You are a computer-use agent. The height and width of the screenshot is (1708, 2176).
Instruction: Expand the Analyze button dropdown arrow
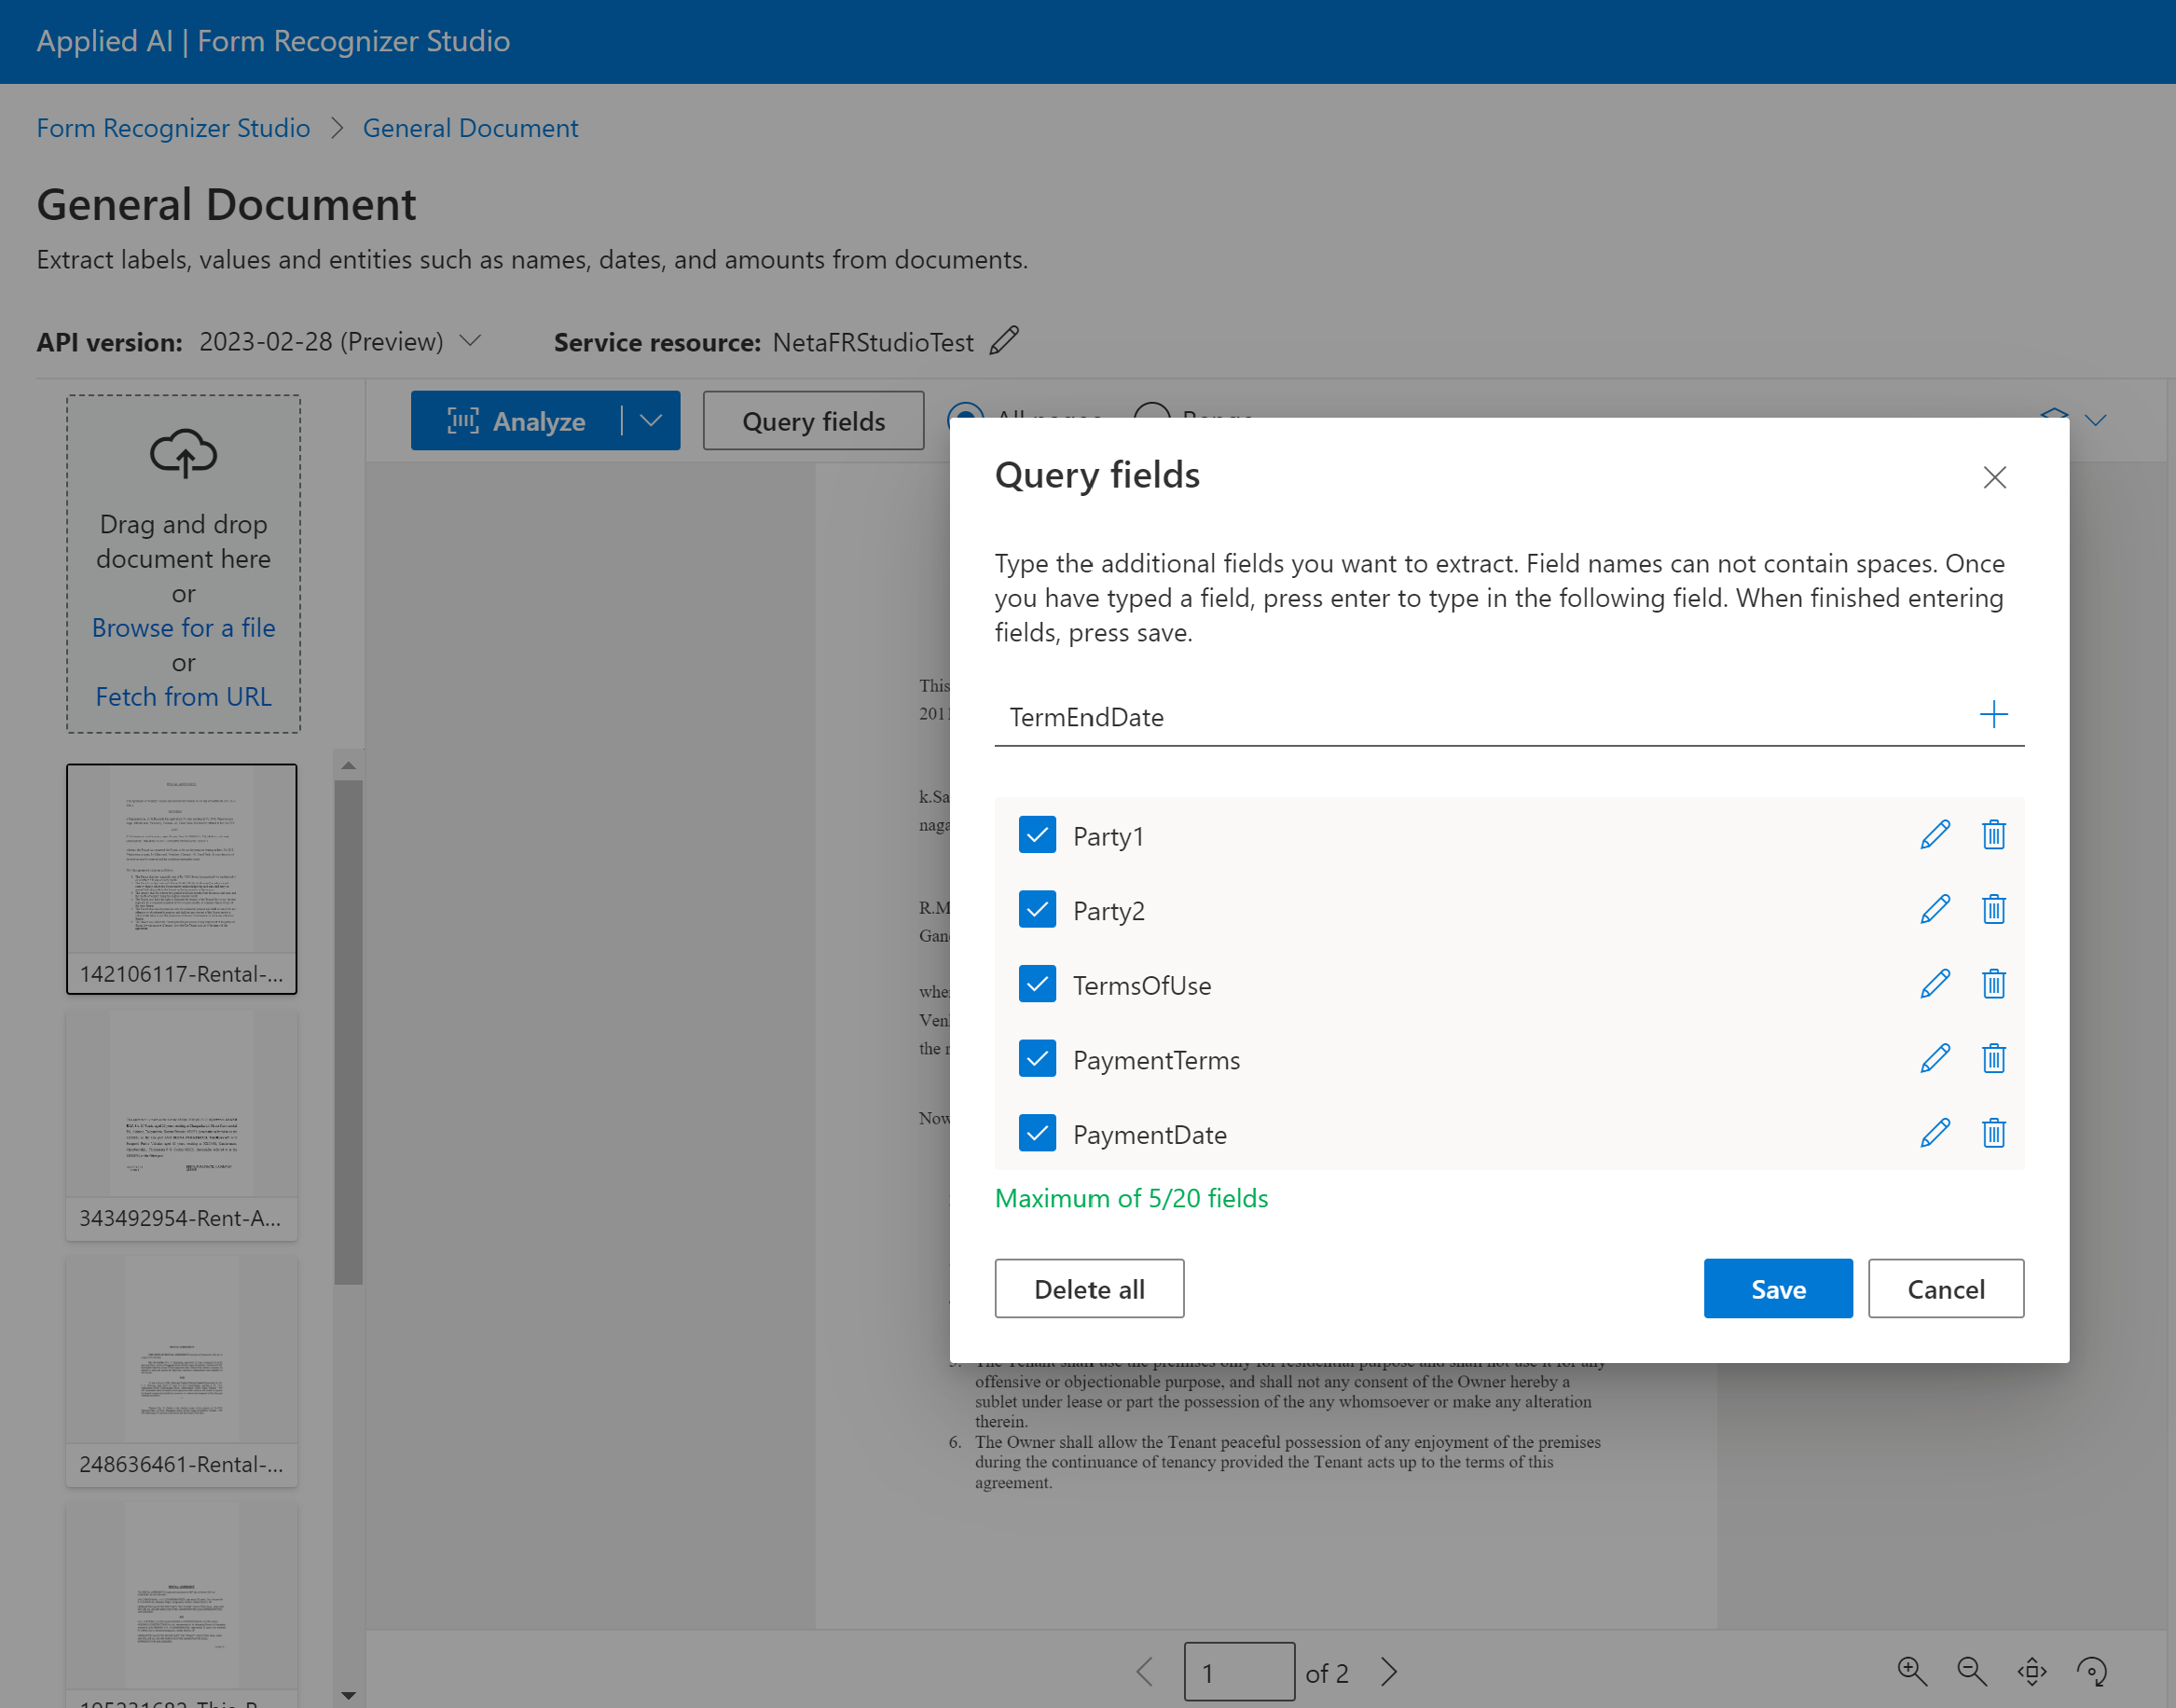[x=652, y=420]
